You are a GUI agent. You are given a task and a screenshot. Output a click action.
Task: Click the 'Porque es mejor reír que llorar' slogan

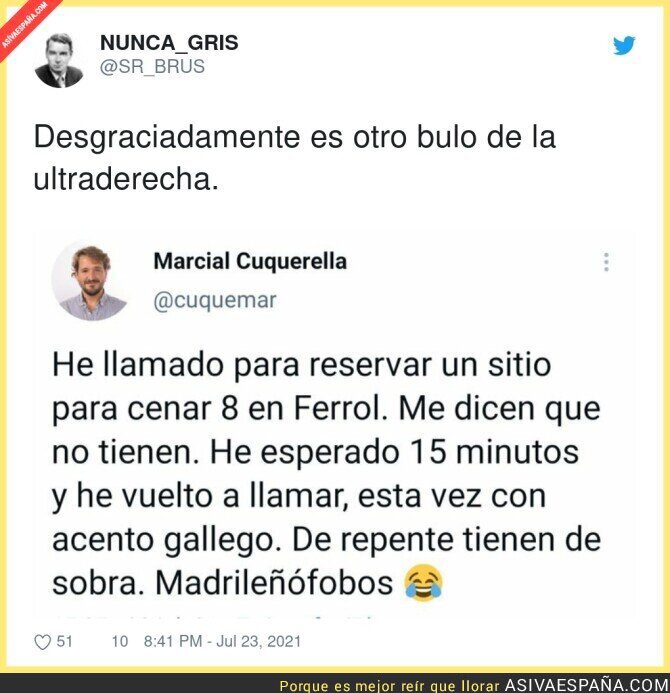tap(389, 686)
